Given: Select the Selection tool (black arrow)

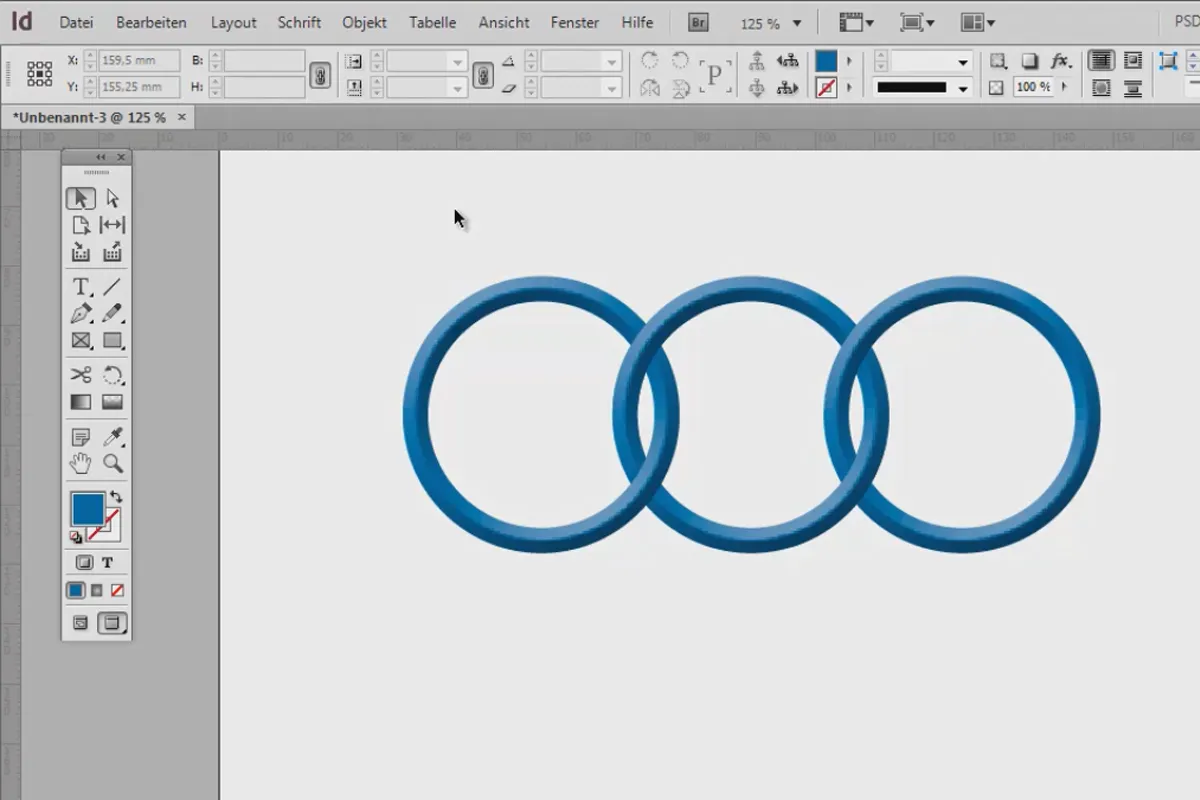Looking at the screenshot, I should click(x=81, y=198).
